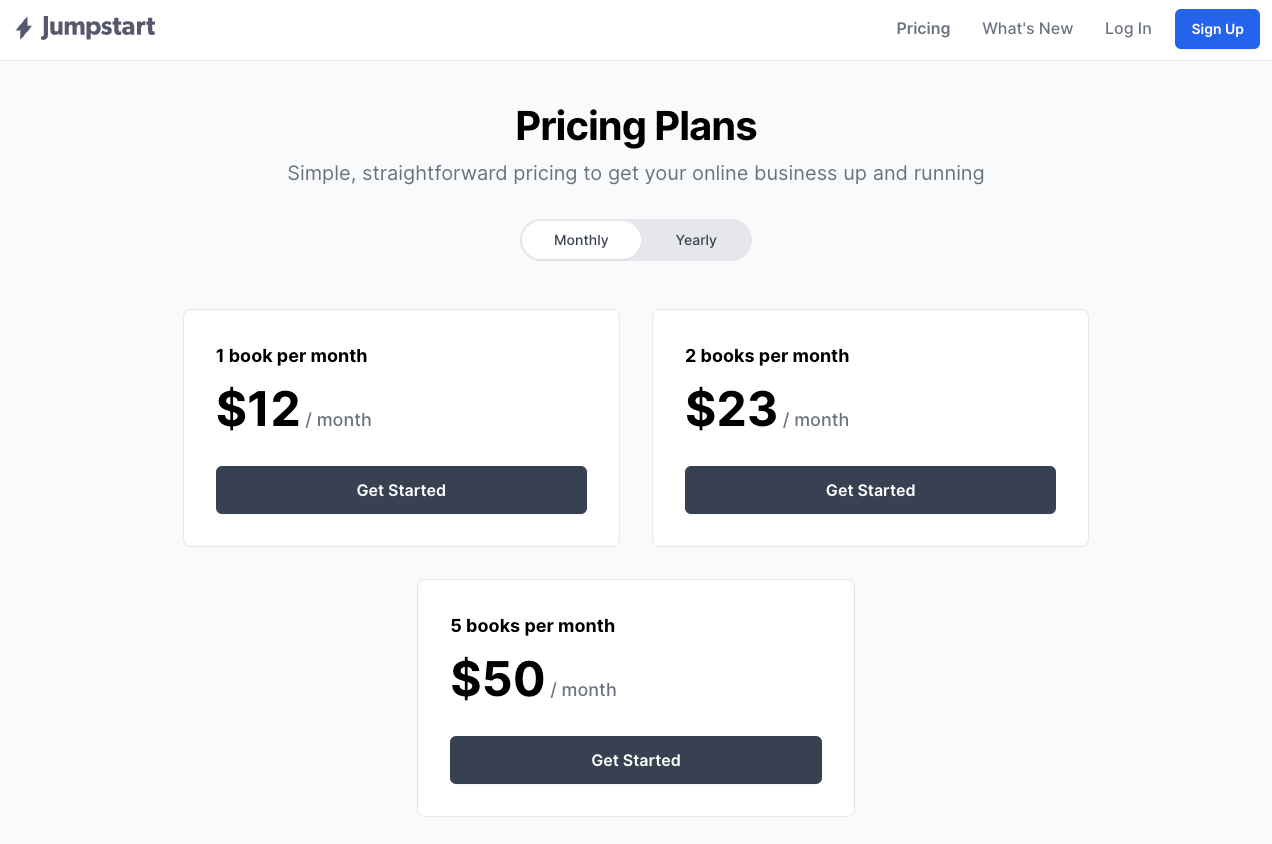Switch billing to Yearly
Image resolution: width=1272 pixels, height=844 pixels.
(x=696, y=240)
